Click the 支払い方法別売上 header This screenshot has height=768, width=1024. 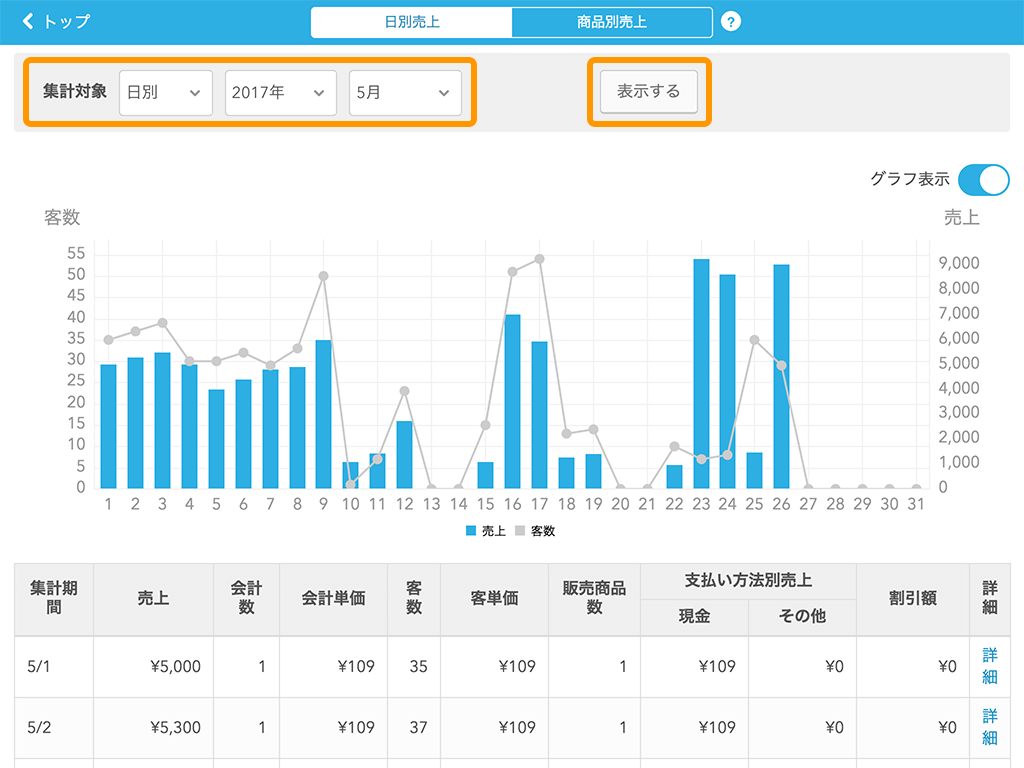[x=748, y=581]
